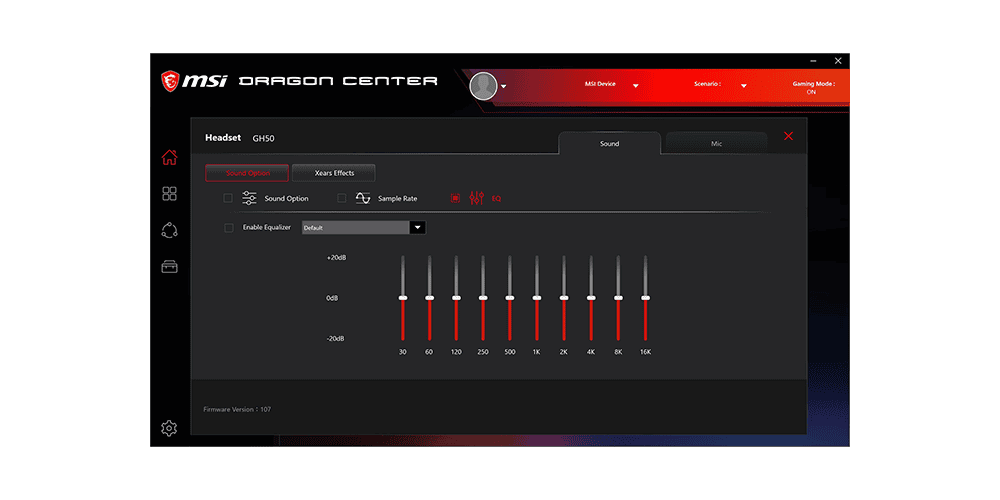Click the 30 Hz equalizer slider
This screenshot has height=500, width=1000.
402,298
